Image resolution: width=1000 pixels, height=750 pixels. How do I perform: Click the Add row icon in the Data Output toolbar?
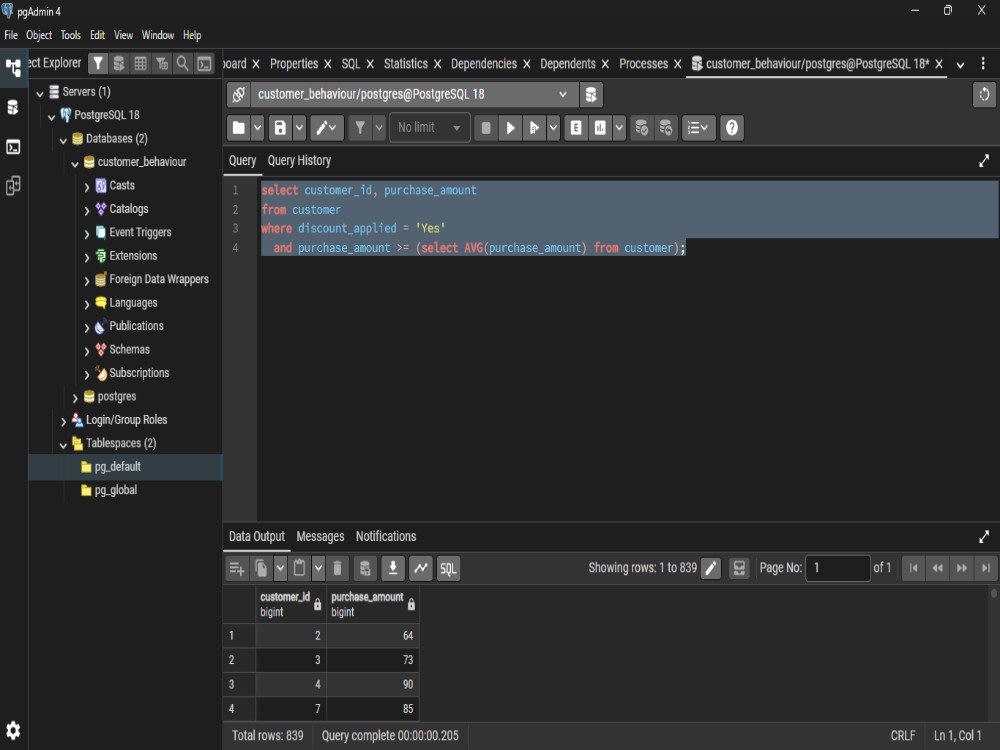pos(237,568)
